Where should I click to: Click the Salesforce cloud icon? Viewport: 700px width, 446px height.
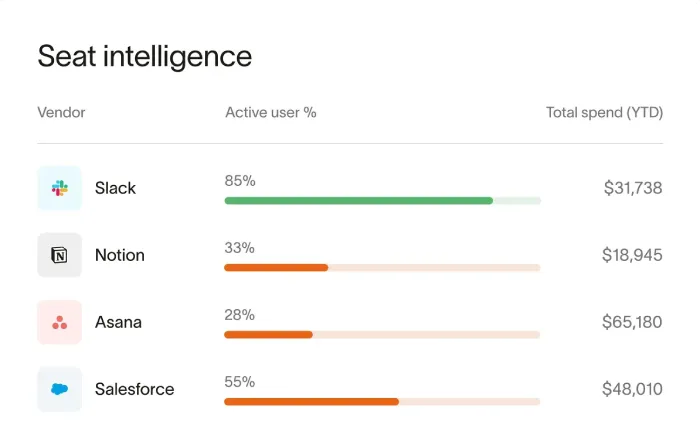(x=59, y=389)
